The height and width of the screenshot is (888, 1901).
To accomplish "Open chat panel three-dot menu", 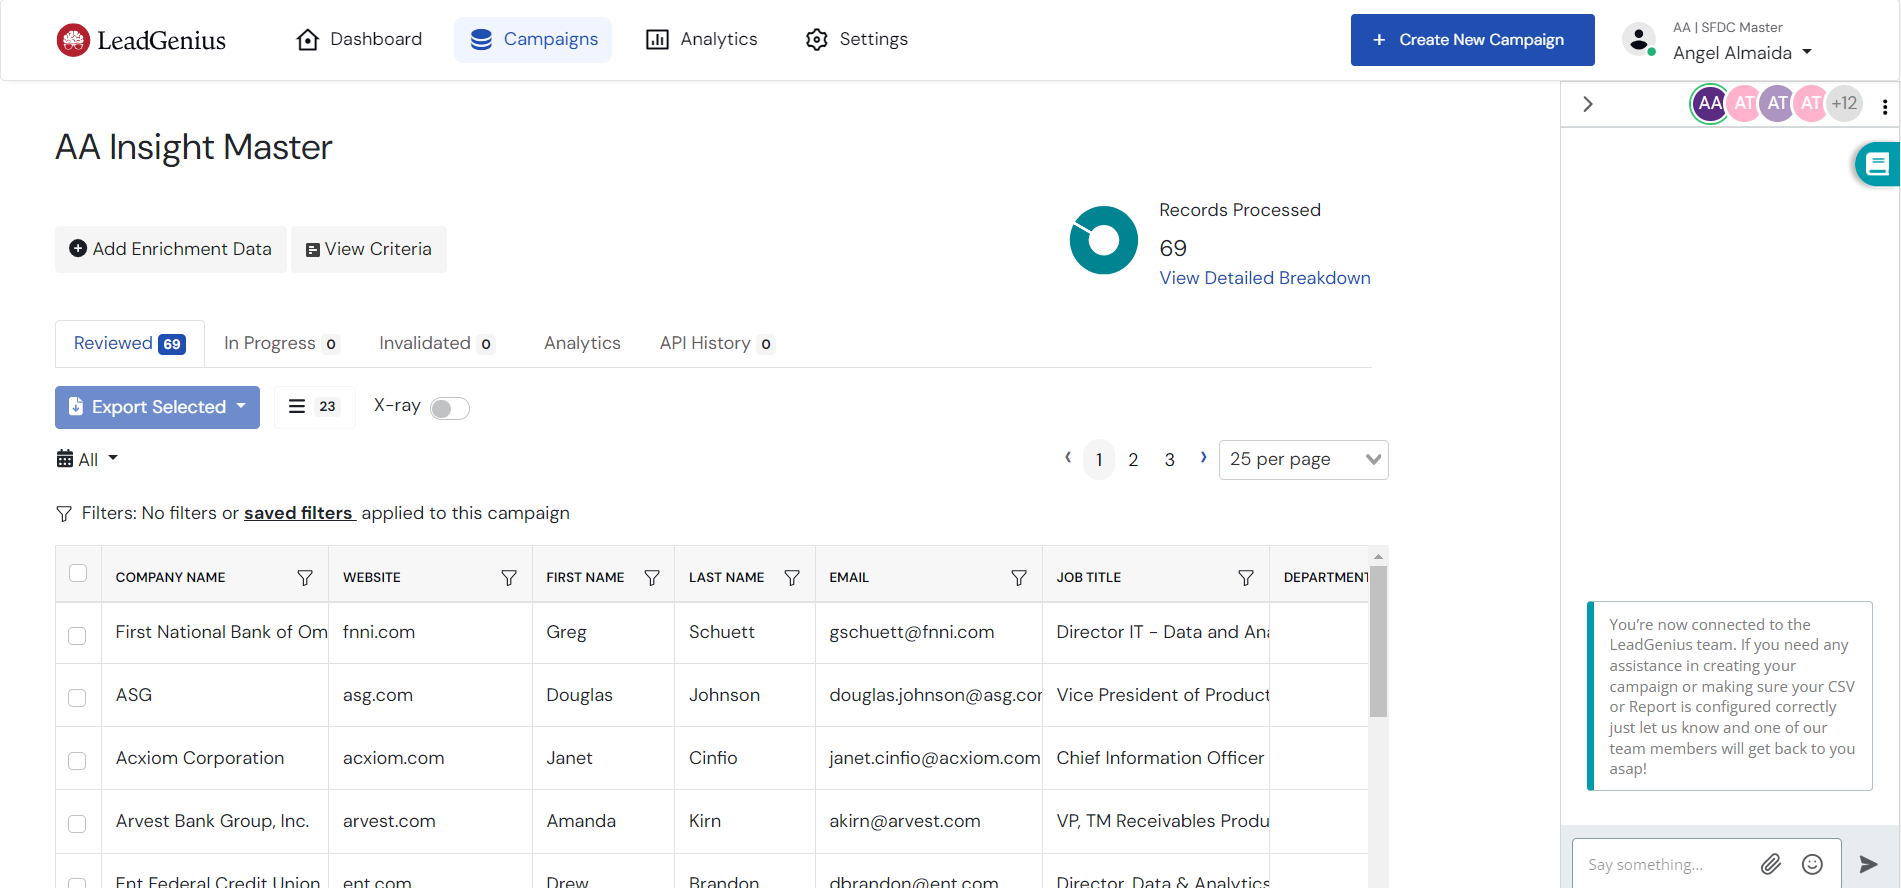I will click(1885, 106).
